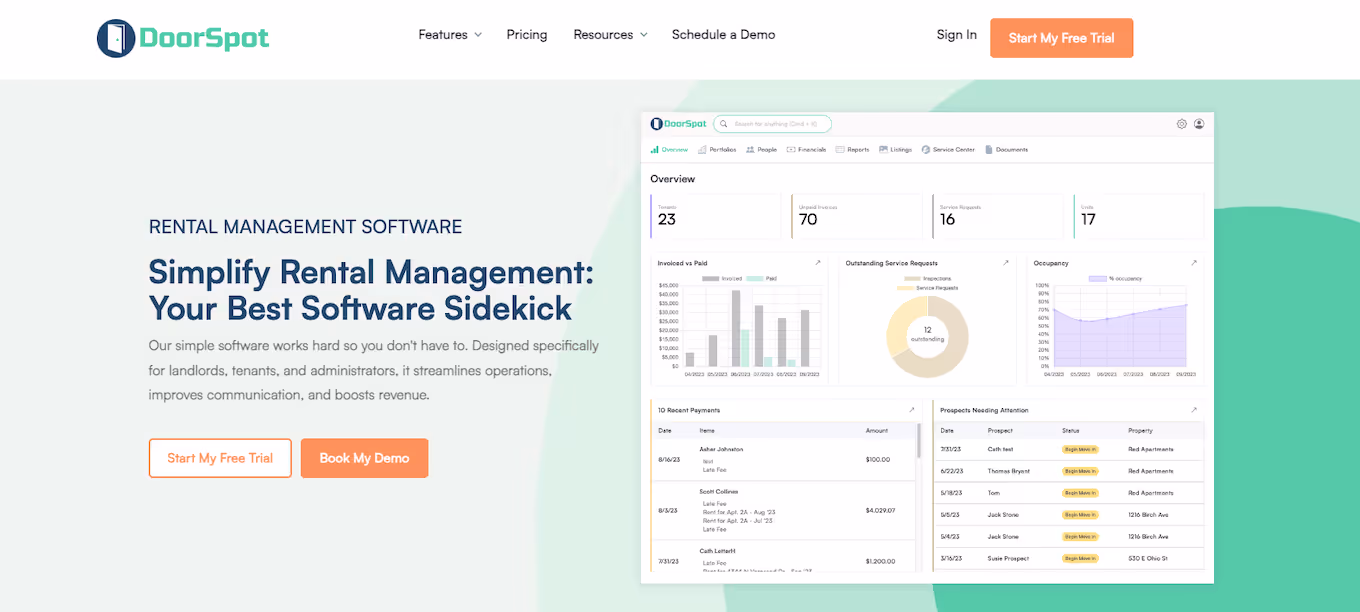This screenshot has height=612, width=1360.
Task: Toggle the % occupancy legend swatch
Action: tap(1096, 279)
